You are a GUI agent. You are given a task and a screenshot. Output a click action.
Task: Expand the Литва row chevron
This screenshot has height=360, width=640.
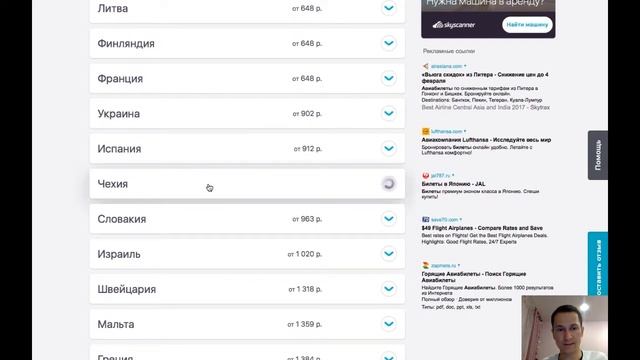(389, 8)
